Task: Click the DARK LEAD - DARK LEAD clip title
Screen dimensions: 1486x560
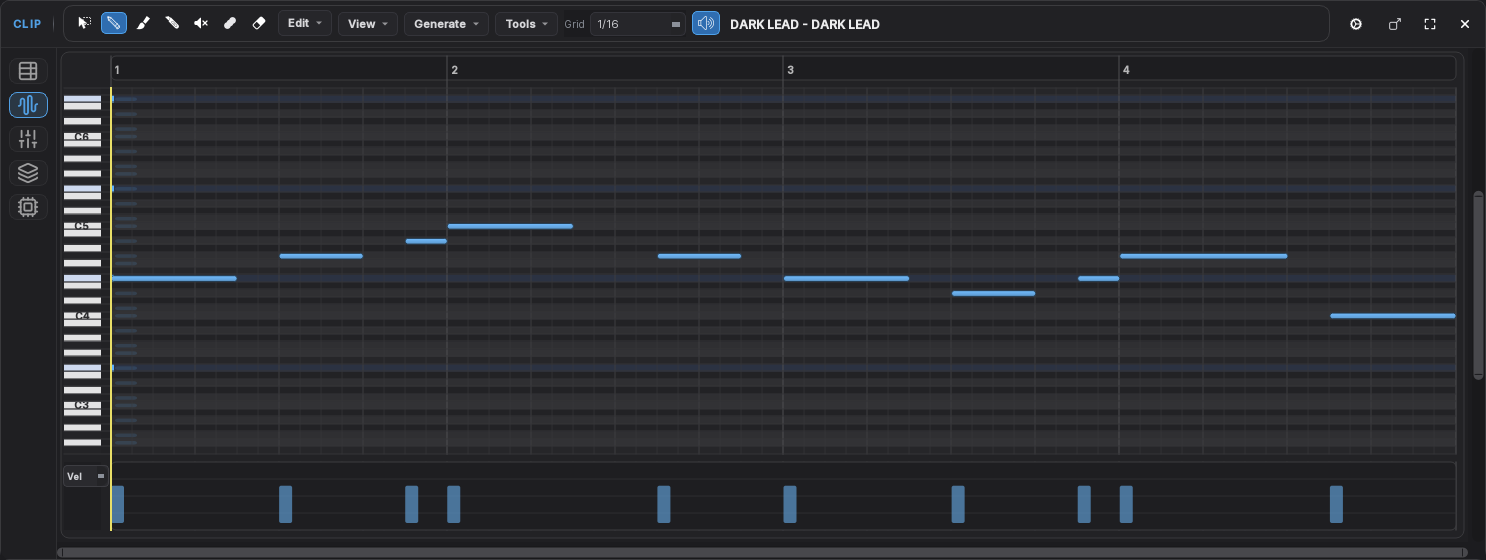Action: click(x=805, y=24)
